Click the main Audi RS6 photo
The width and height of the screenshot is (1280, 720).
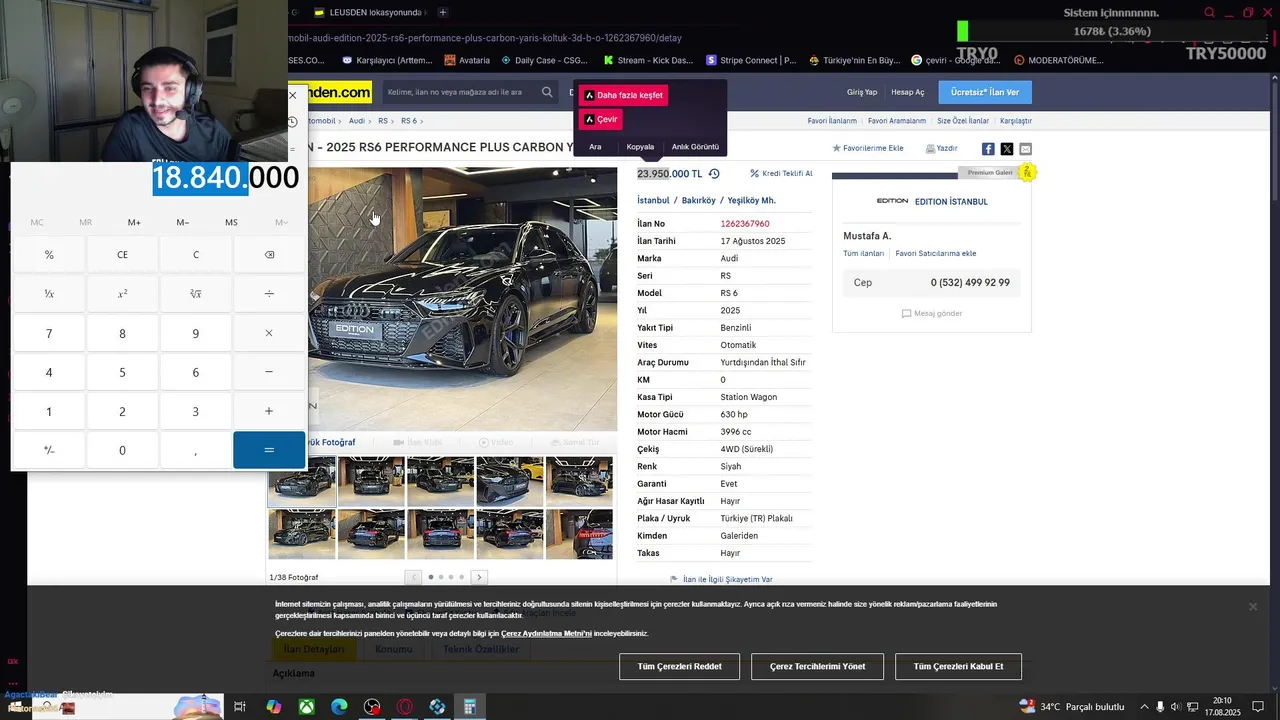462,300
